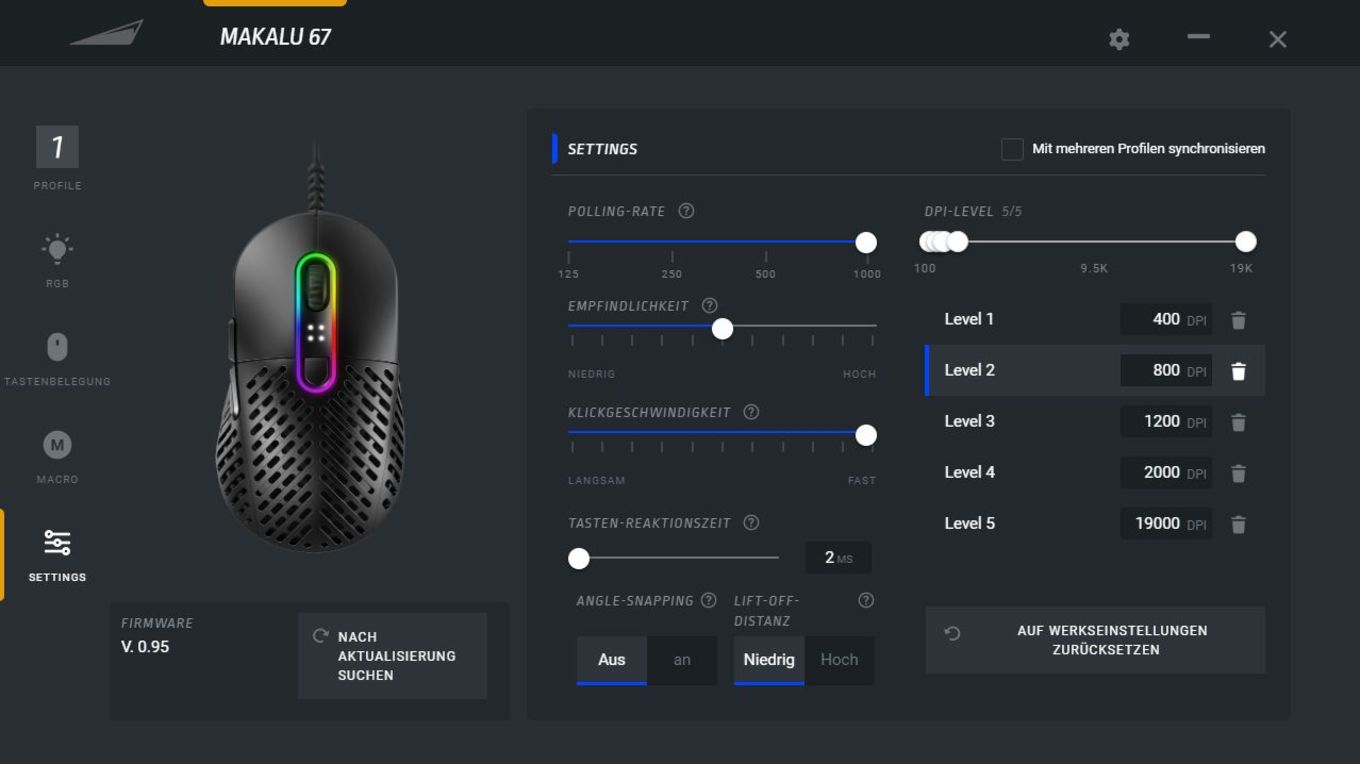This screenshot has width=1360, height=764.
Task: Click the 2 MS reaction time field
Action: (x=838, y=558)
